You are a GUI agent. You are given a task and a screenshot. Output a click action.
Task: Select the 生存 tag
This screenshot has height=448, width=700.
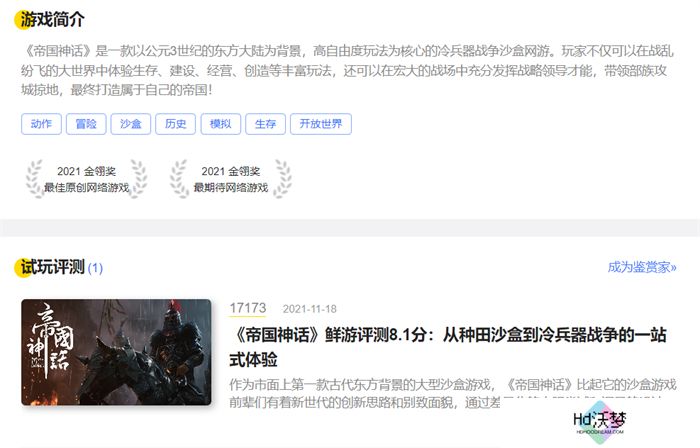click(x=265, y=124)
